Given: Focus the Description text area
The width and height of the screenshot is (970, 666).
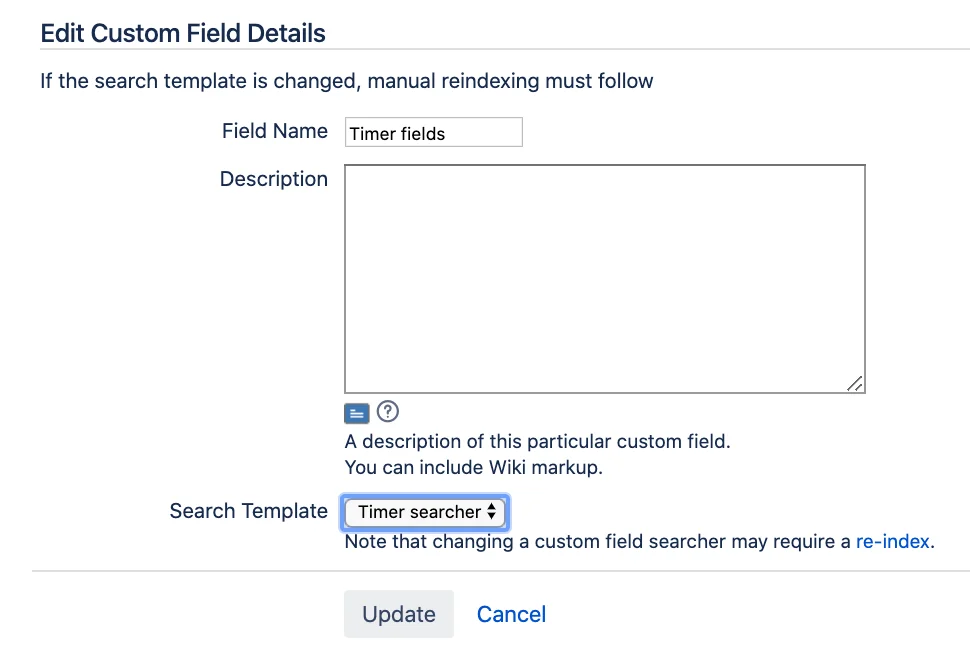Looking at the screenshot, I should [x=605, y=279].
